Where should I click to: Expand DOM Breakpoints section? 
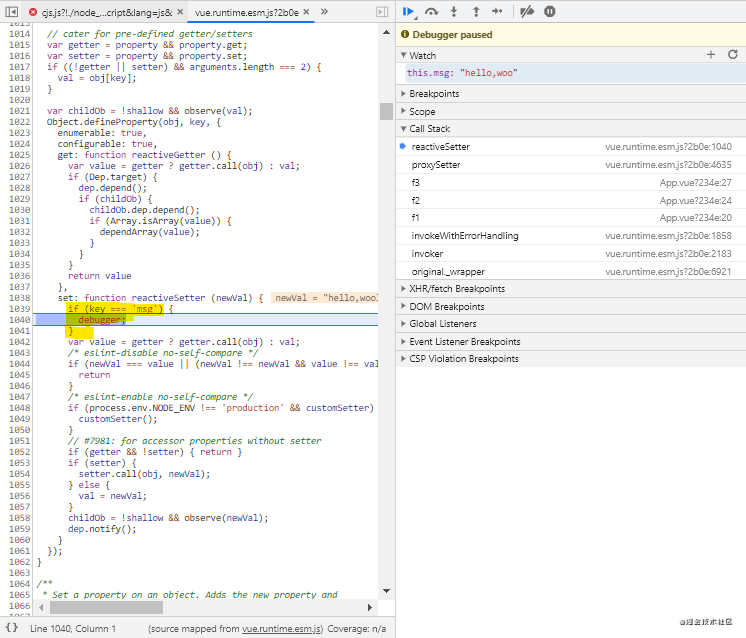(403, 306)
